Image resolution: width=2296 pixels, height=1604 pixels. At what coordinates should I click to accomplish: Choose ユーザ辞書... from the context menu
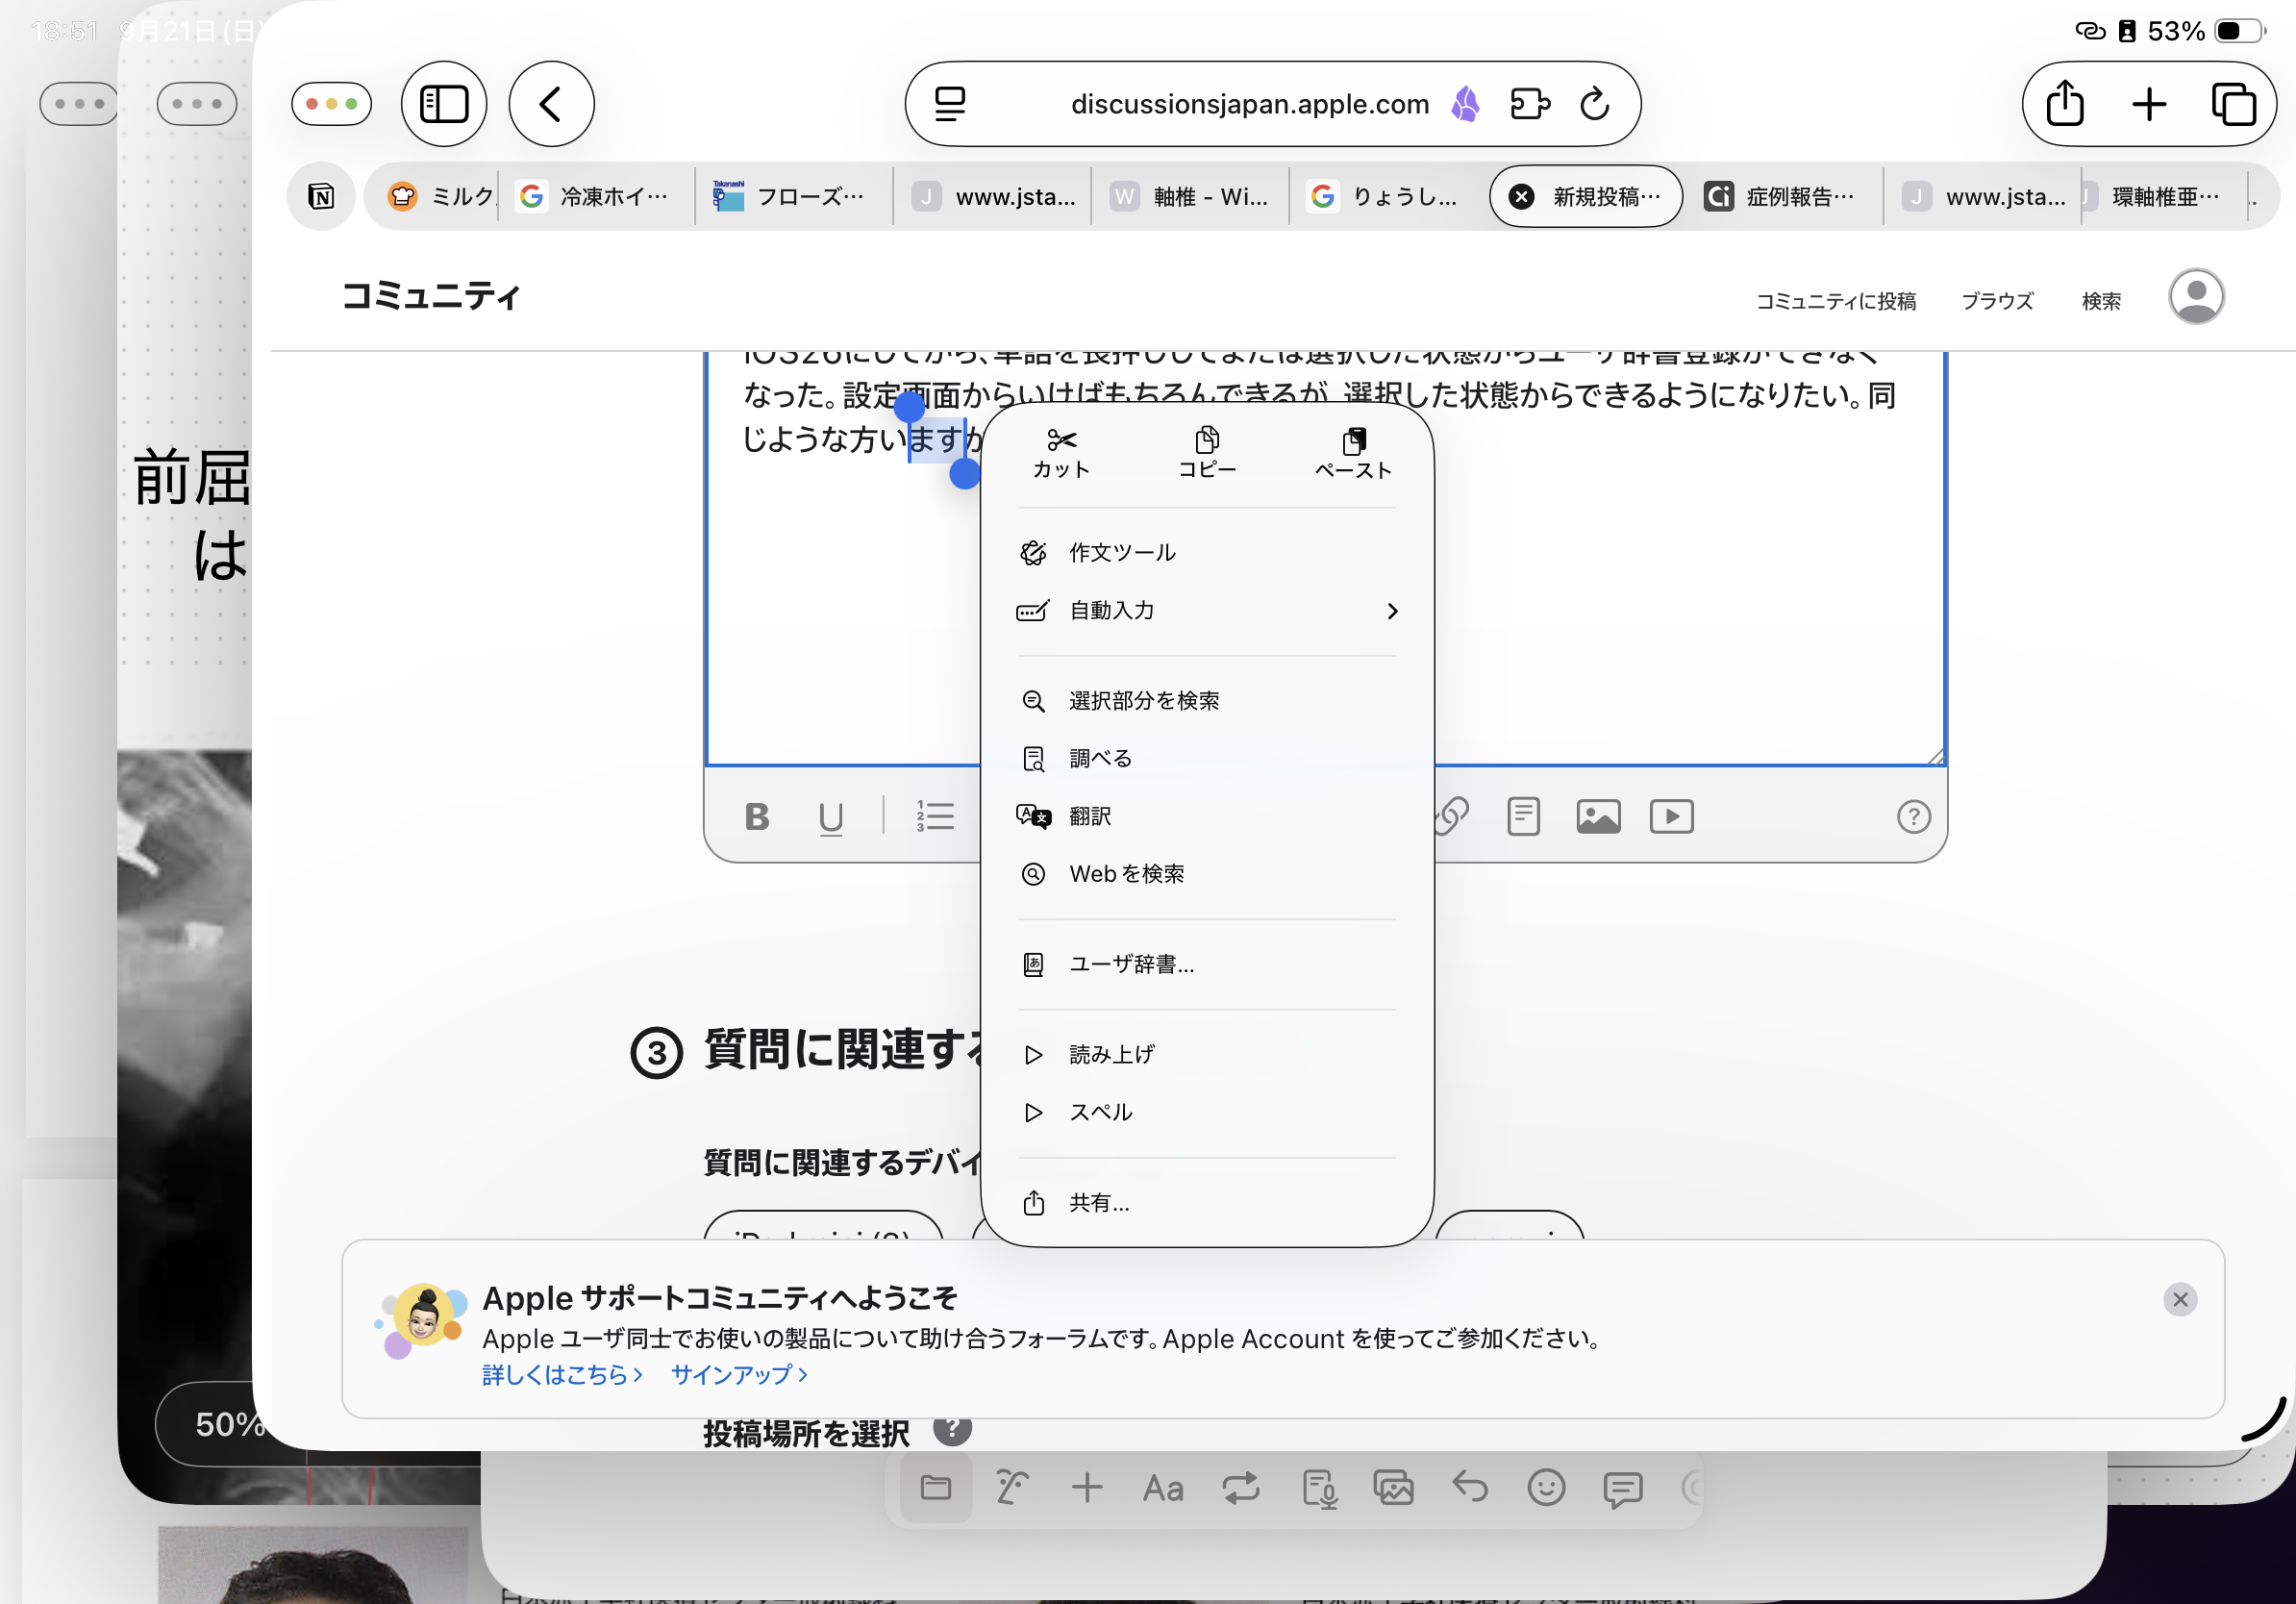click(1130, 964)
